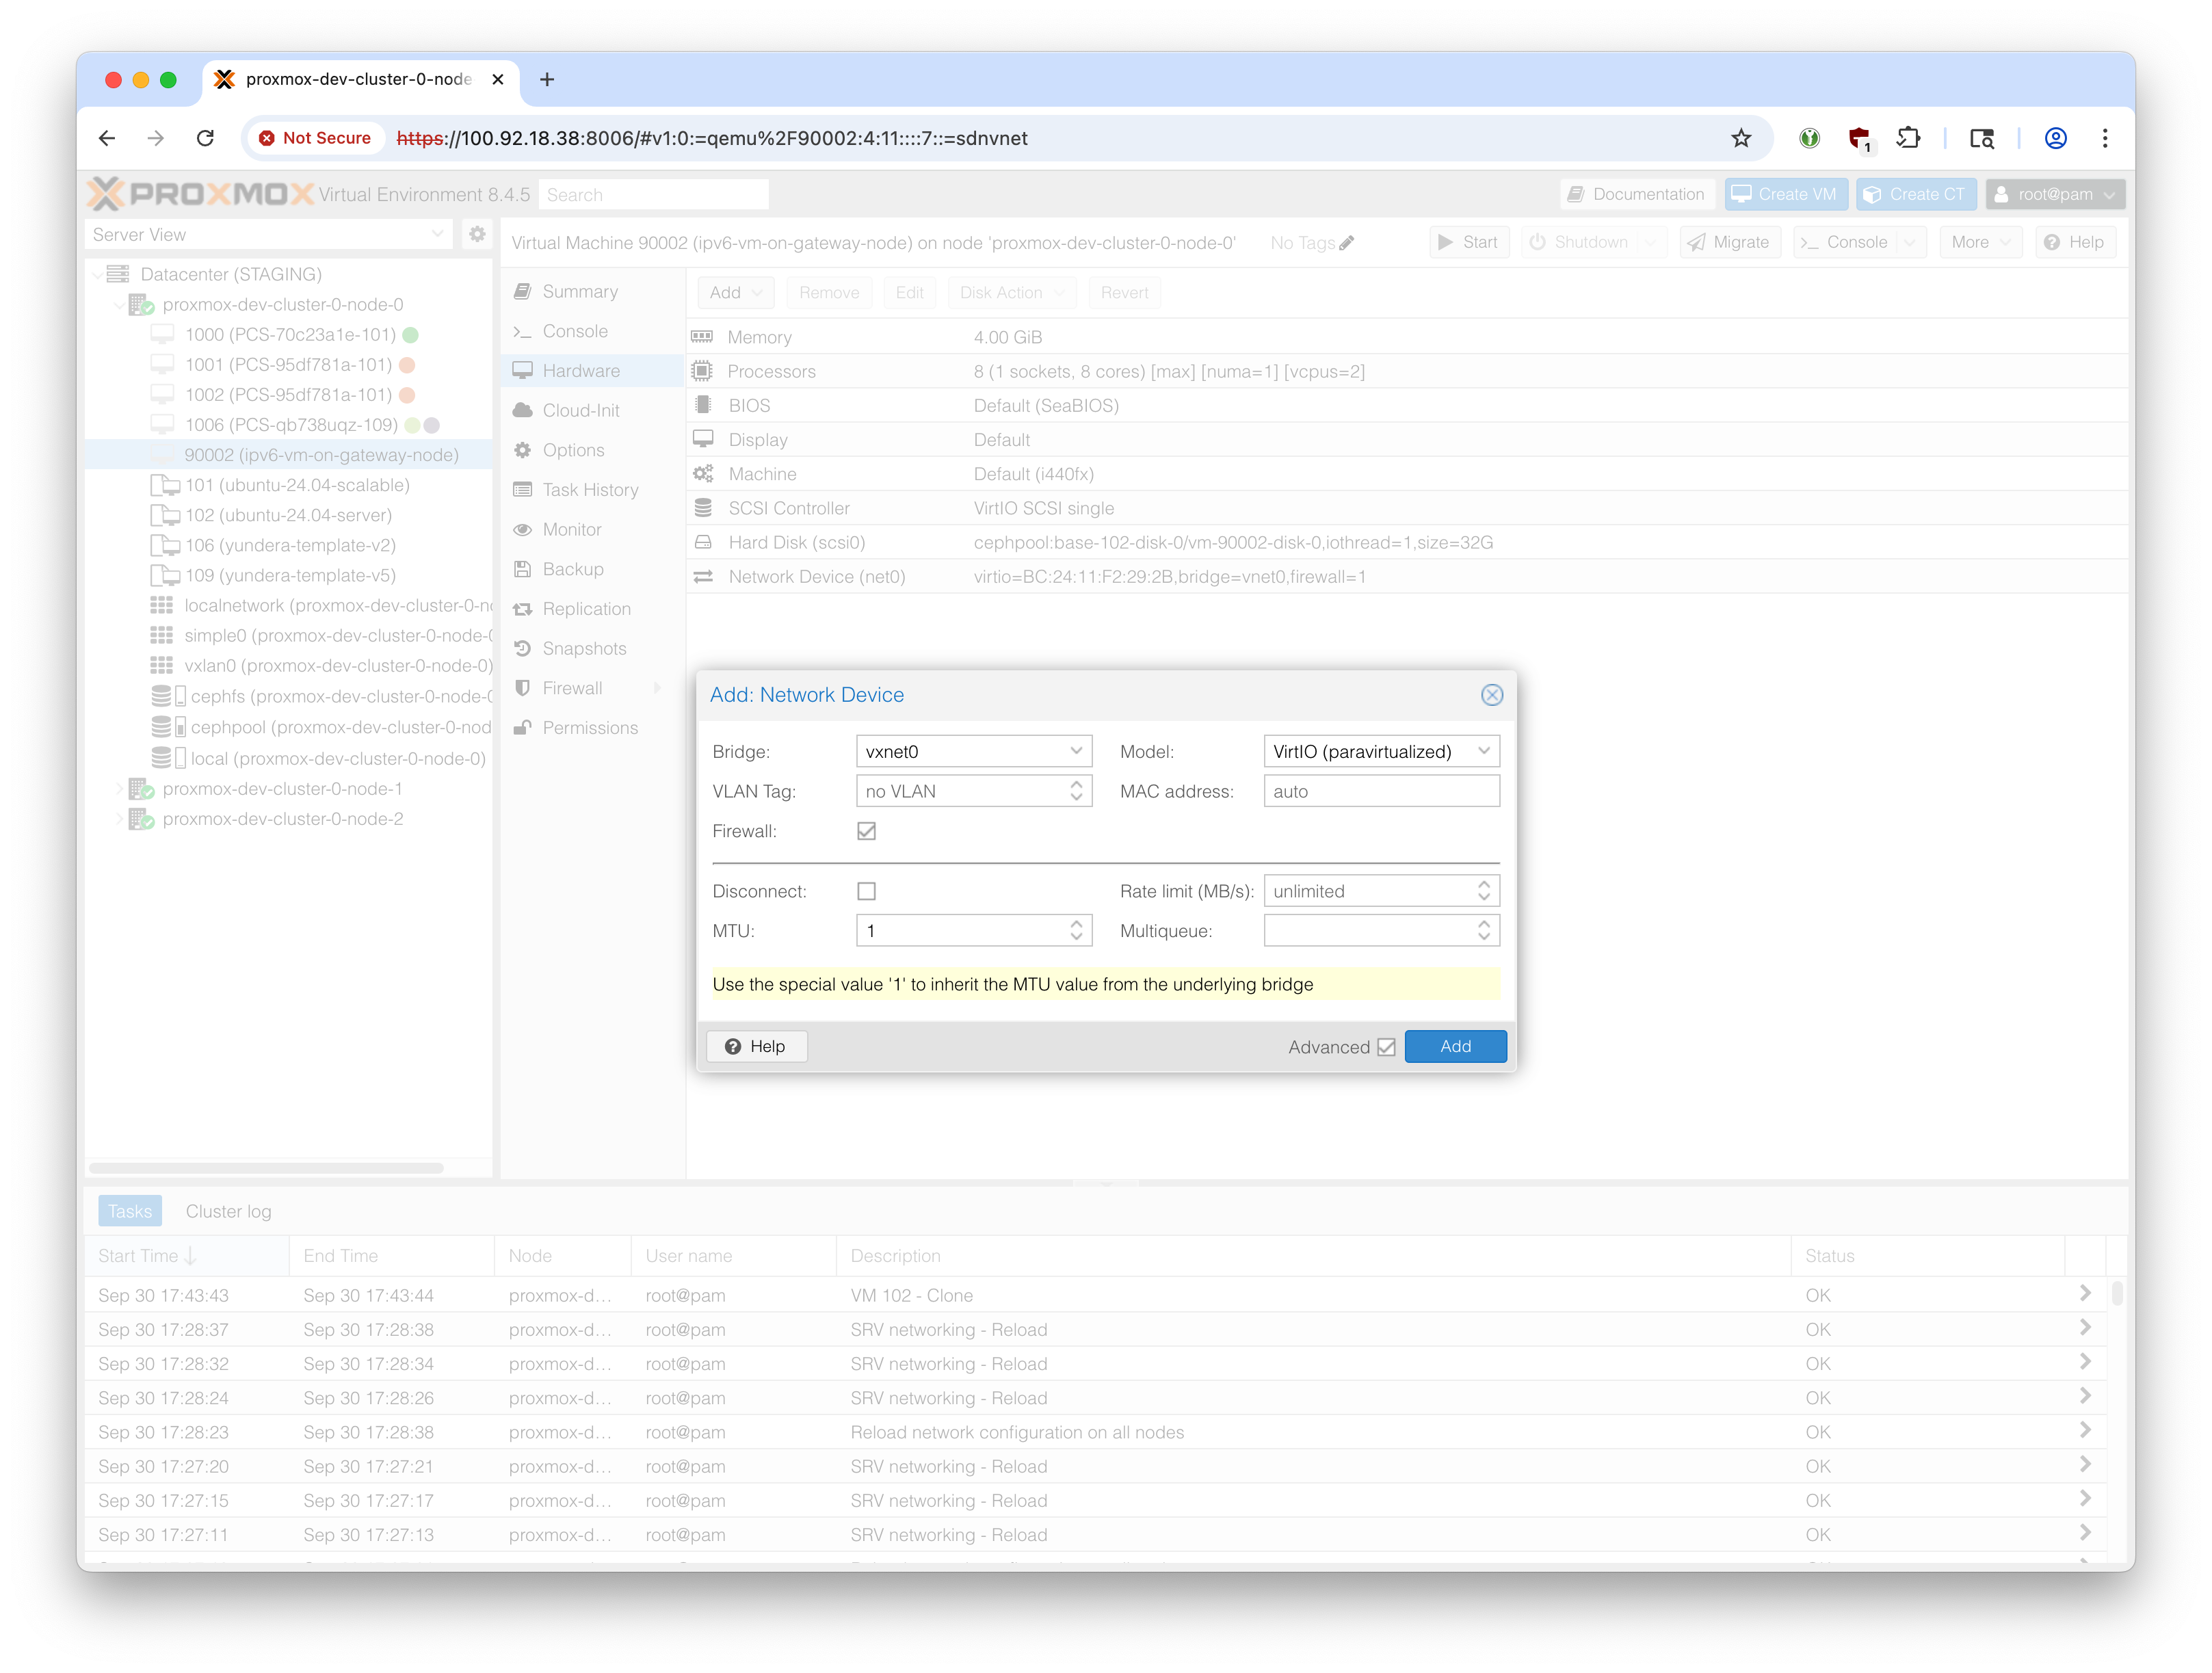2212x1673 pixels.
Task: Edit tags with the pencil icon
Action: point(1347,243)
